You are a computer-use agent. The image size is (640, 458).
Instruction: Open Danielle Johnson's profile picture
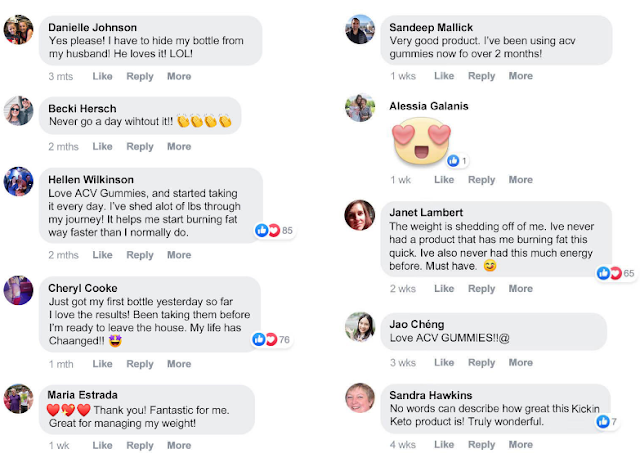18,30
